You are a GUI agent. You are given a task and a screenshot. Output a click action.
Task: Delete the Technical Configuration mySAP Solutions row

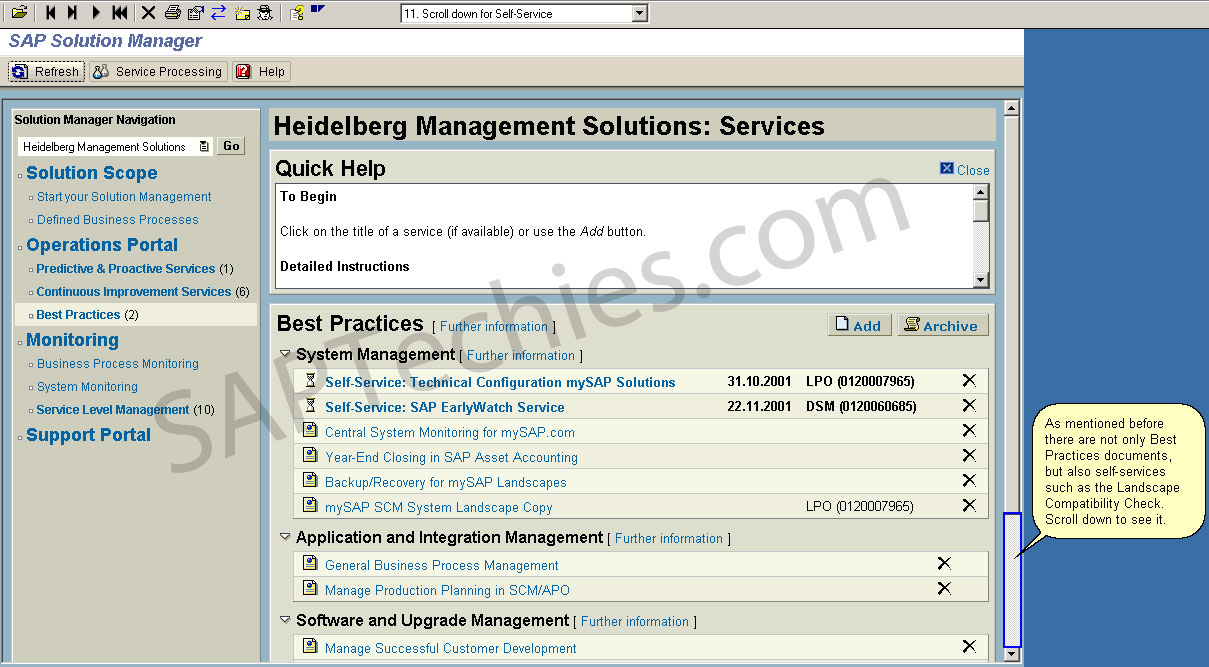point(968,380)
